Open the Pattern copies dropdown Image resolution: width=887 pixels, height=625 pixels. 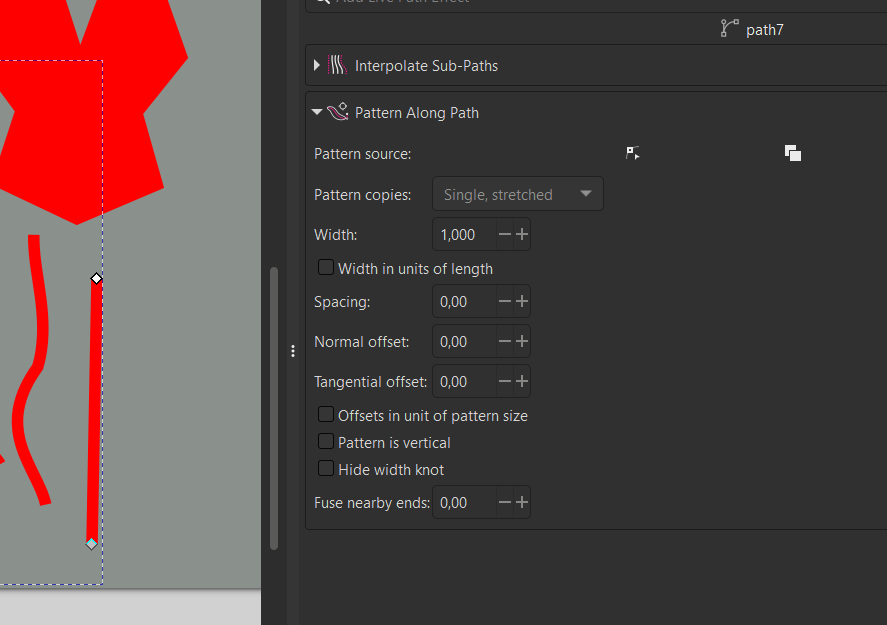point(518,194)
